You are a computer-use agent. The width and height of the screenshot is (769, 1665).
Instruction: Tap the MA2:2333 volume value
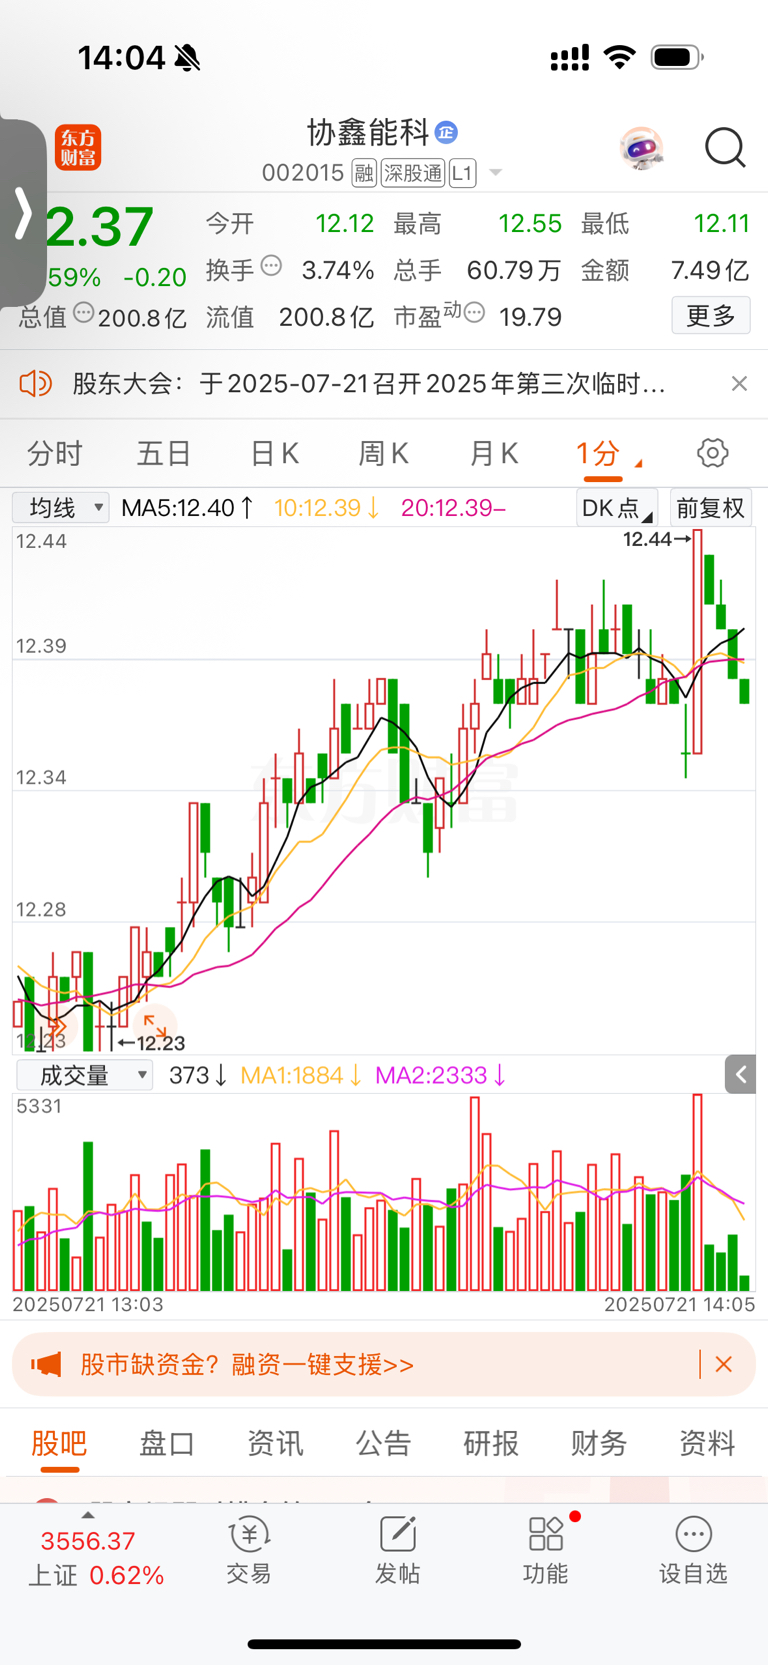click(x=441, y=1075)
